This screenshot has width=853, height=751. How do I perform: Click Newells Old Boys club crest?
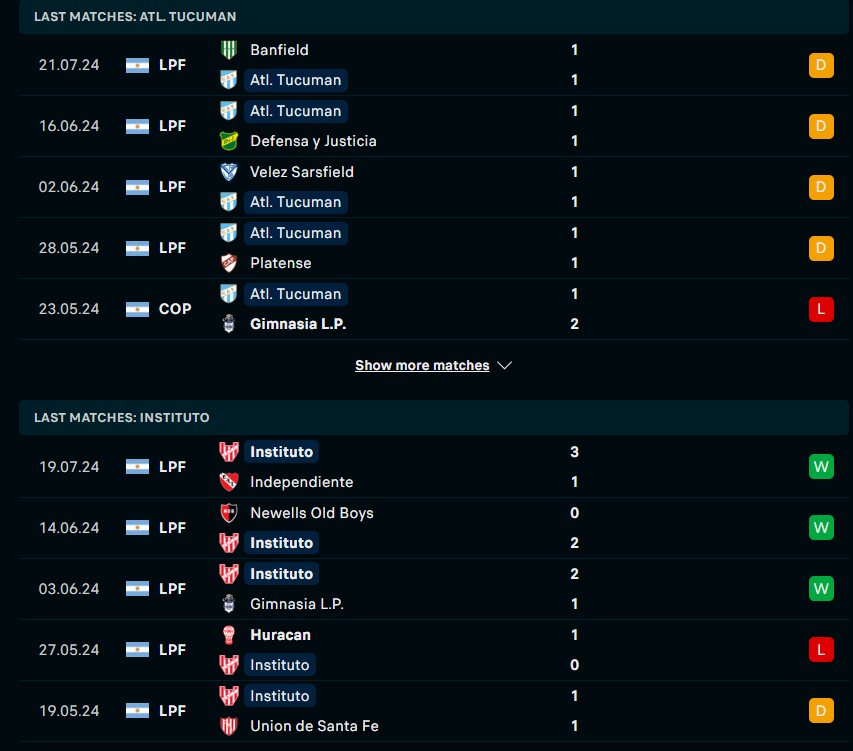(228, 513)
